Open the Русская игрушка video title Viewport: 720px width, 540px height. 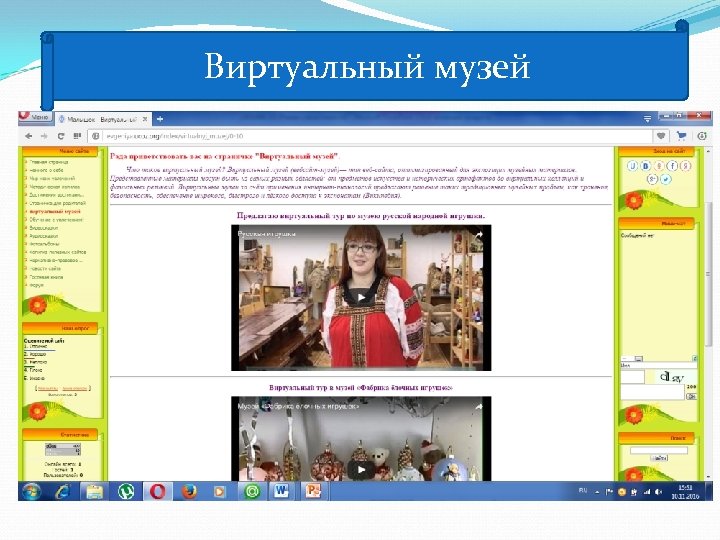(266, 234)
